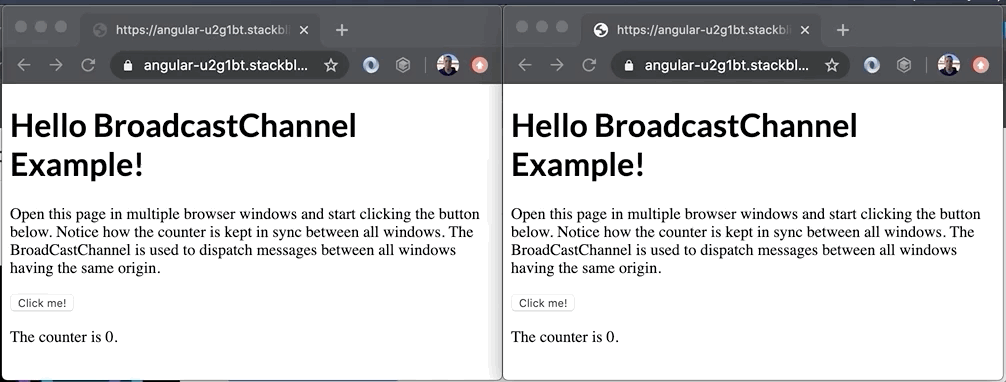Image resolution: width=1006 pixels, height=382 pixels.
Task: Click the blue circular extension icon in the right window
Action: point(872,65)
